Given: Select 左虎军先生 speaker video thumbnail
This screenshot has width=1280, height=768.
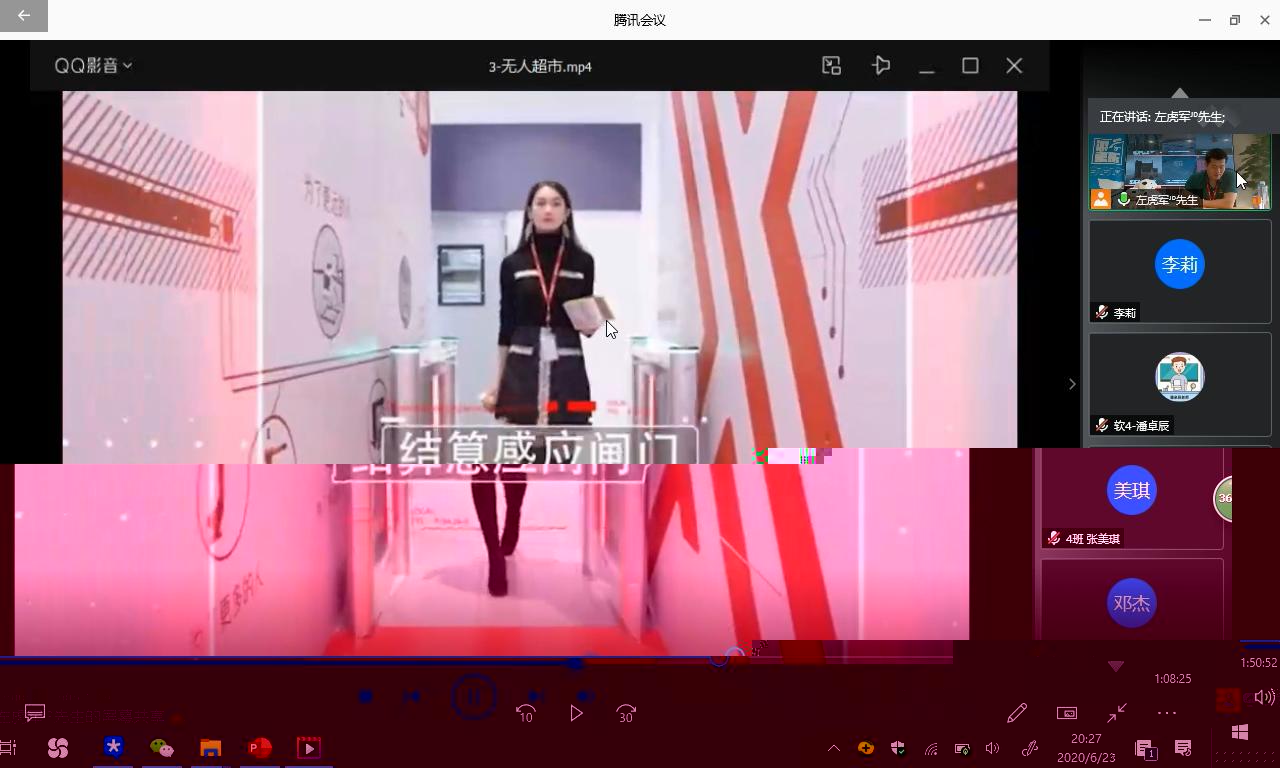Looking at the screenshot, I should [x=1180, y=171].
